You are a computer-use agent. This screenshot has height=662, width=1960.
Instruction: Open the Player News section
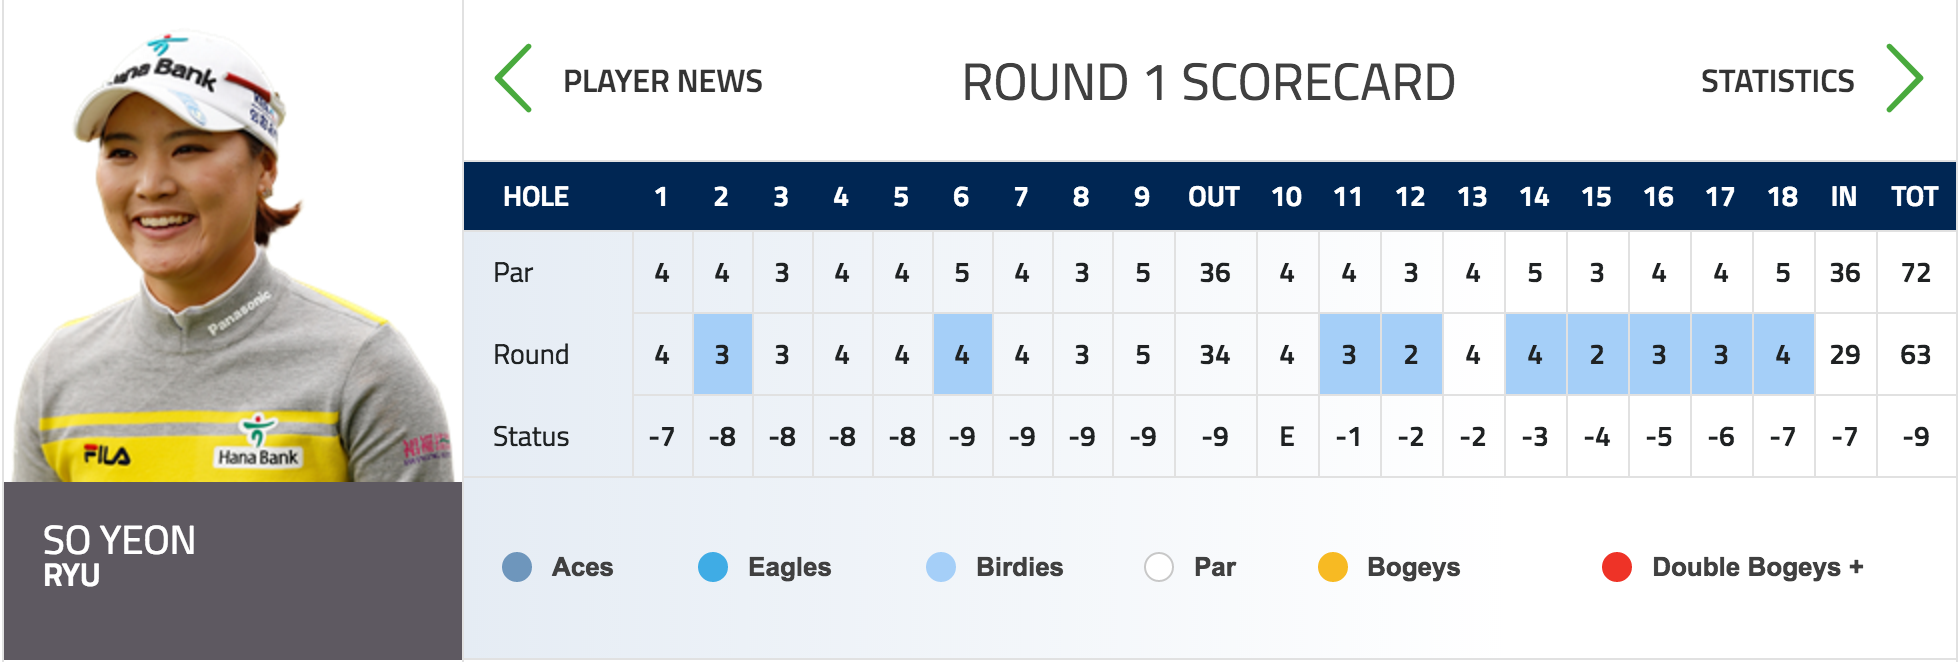click(x=662, y=81)
